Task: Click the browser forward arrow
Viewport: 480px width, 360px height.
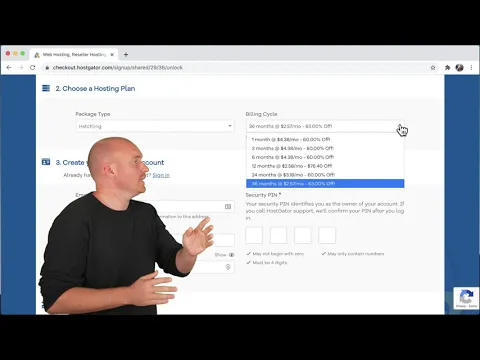Action: click(21, 68)
